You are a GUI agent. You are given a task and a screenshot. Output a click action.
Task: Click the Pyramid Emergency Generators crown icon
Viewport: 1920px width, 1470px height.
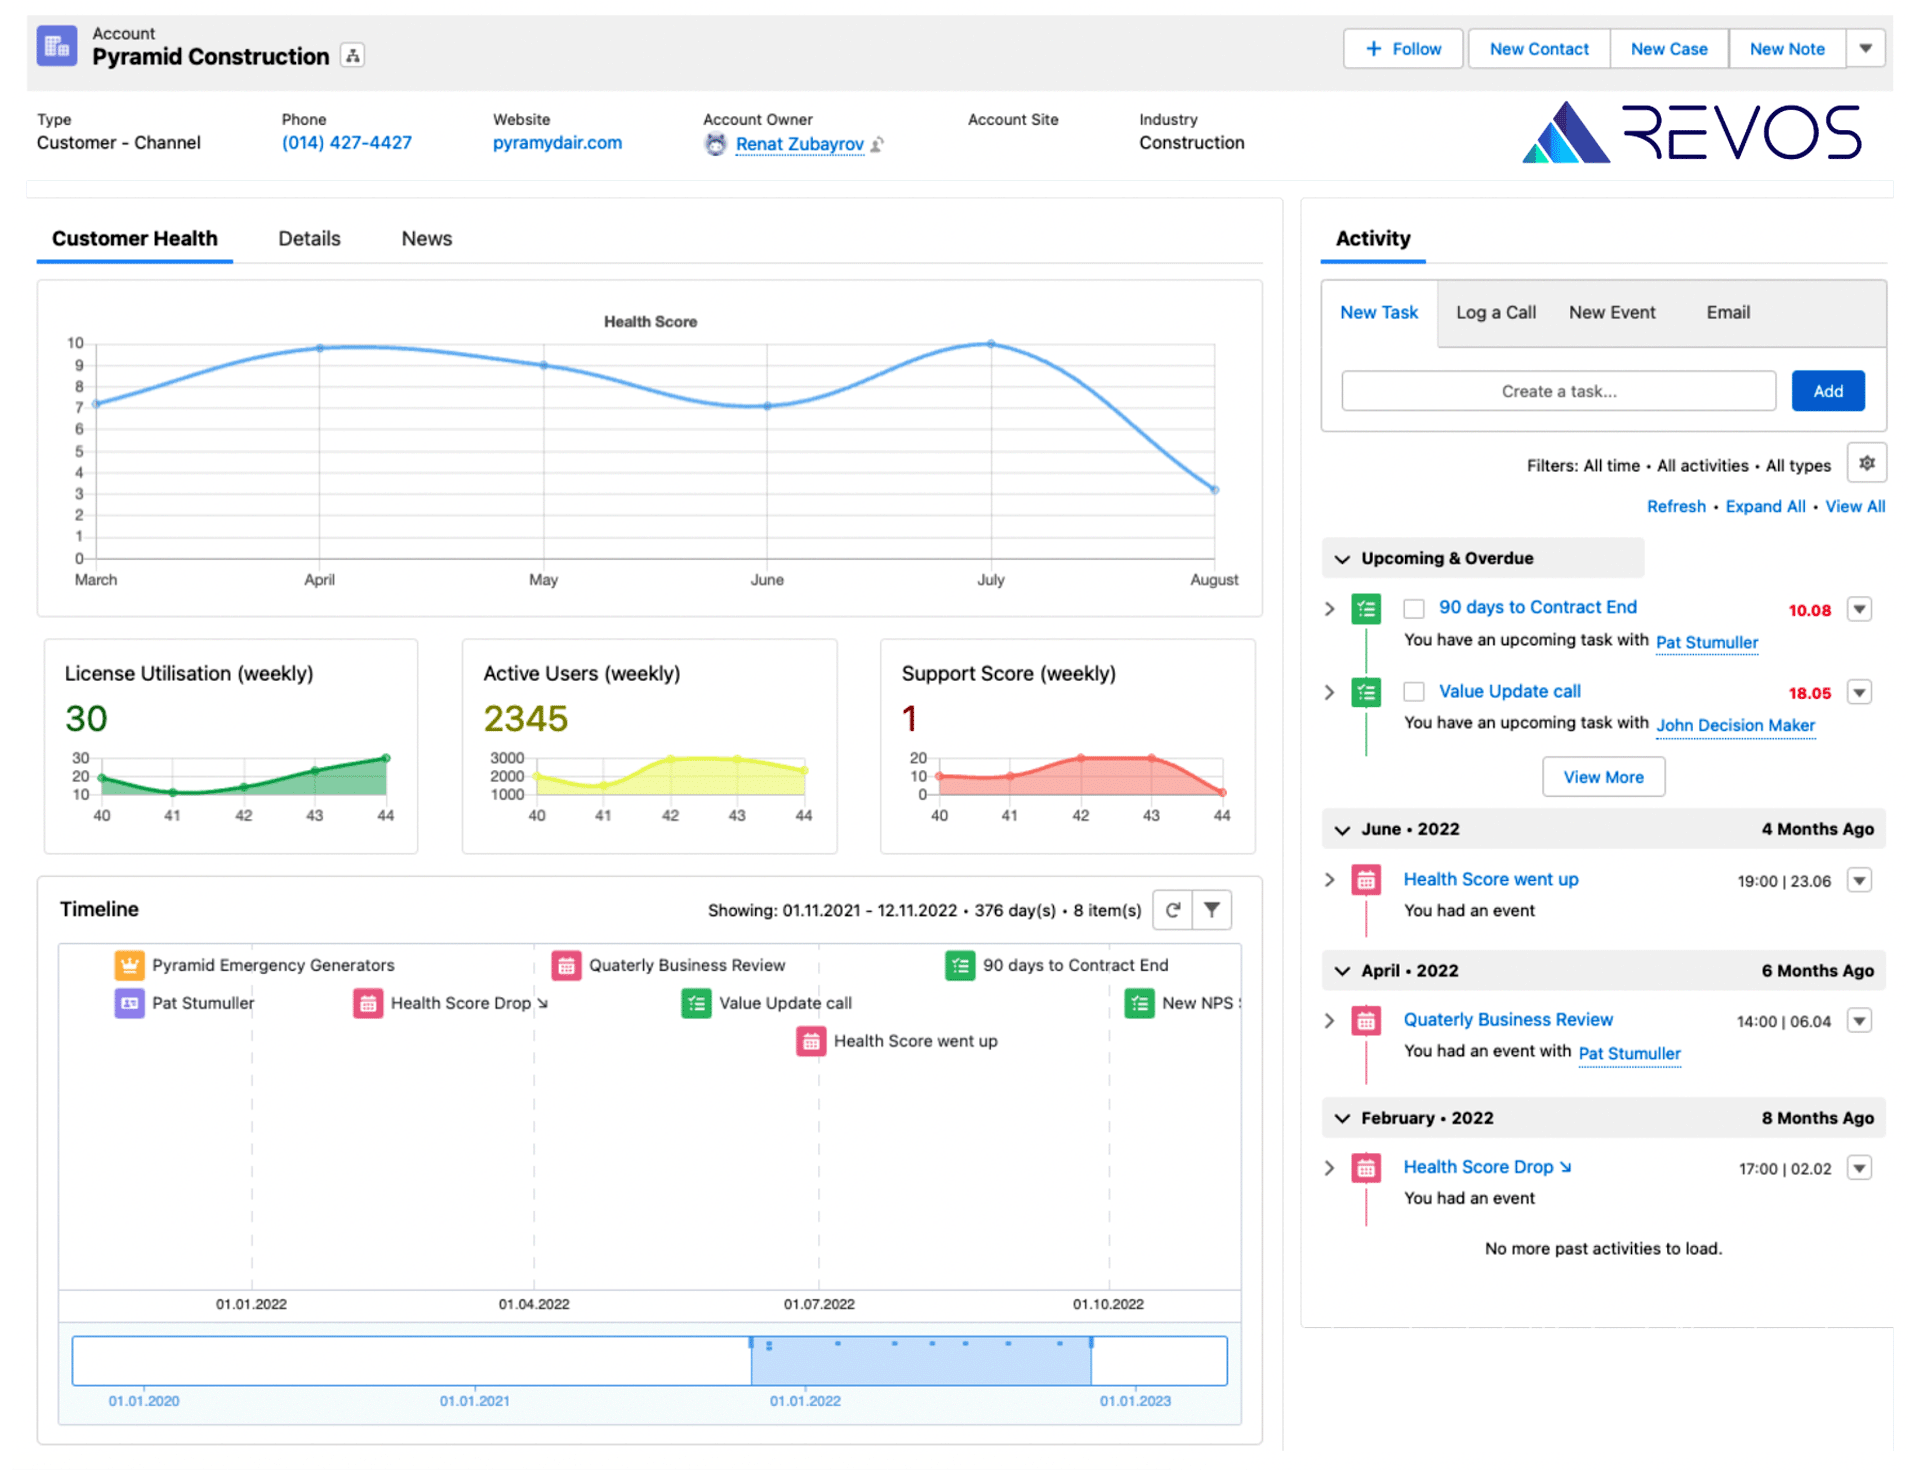(x=129, y=965)
